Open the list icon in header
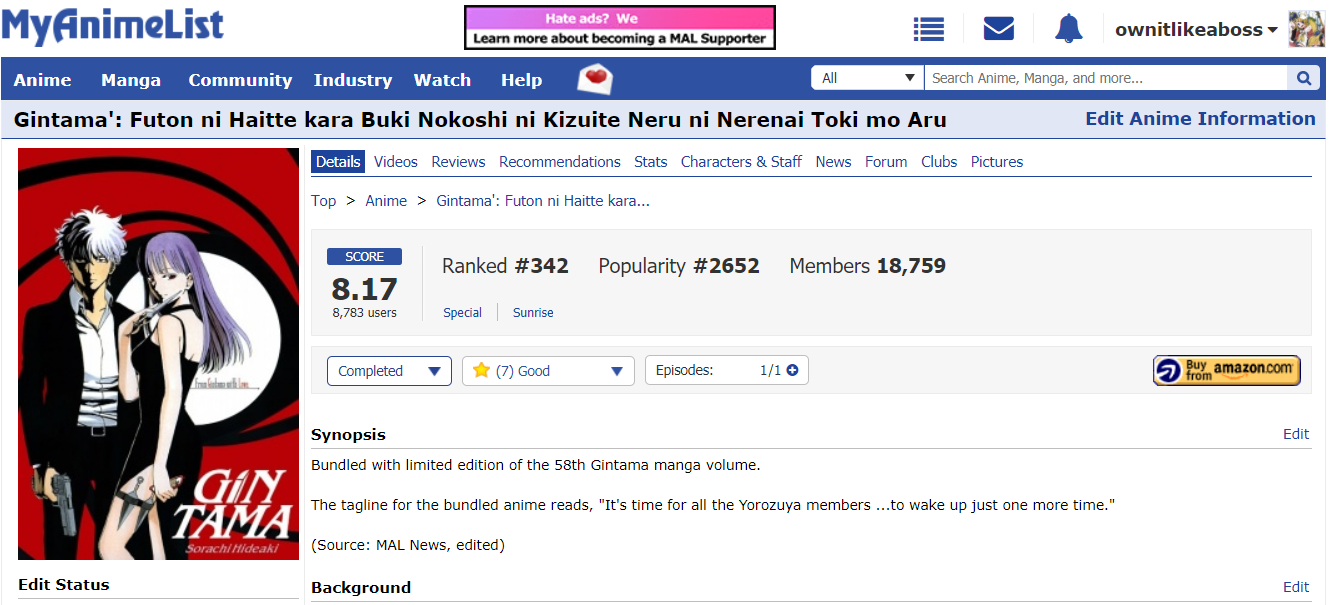The height and width of the screenshot is (605, 1330). click(928, 30)
